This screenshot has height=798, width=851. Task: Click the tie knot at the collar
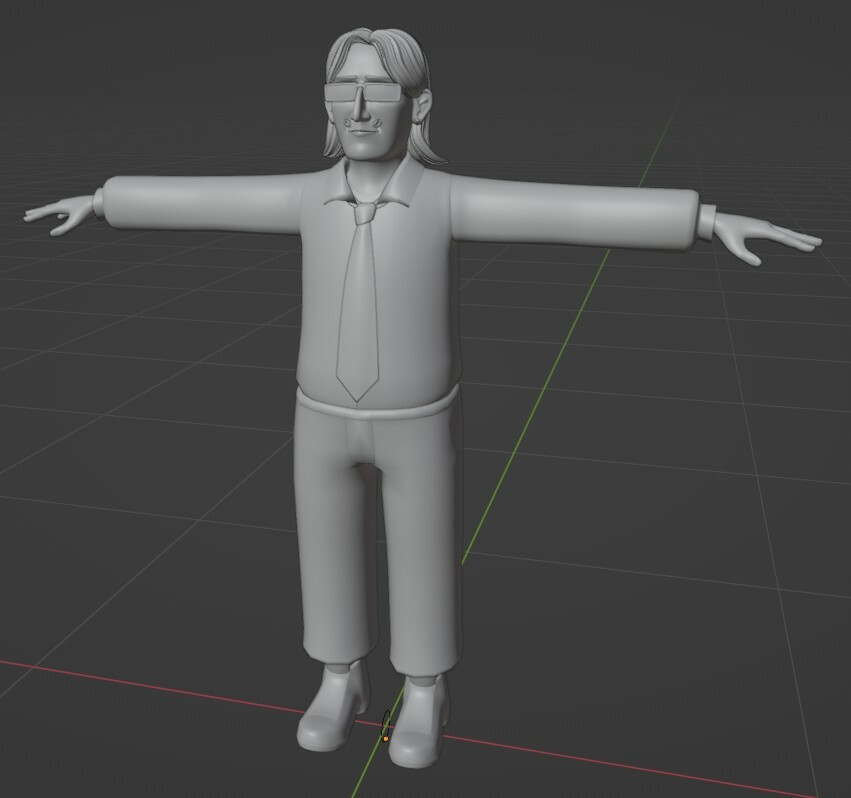(x=365, y=212)
